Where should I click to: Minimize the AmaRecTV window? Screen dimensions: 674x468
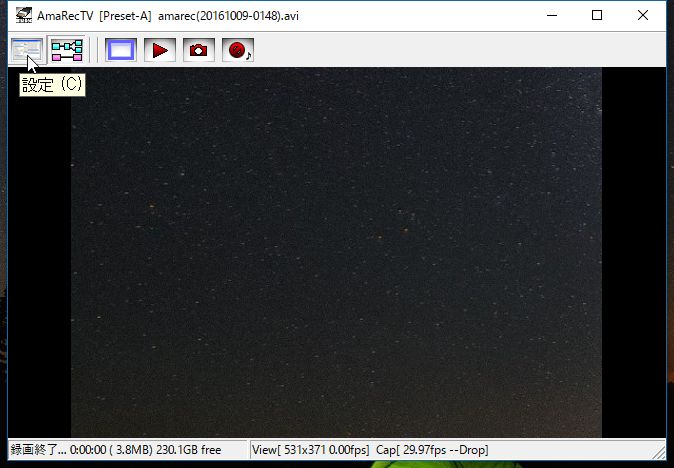click(x=552, y=15)
